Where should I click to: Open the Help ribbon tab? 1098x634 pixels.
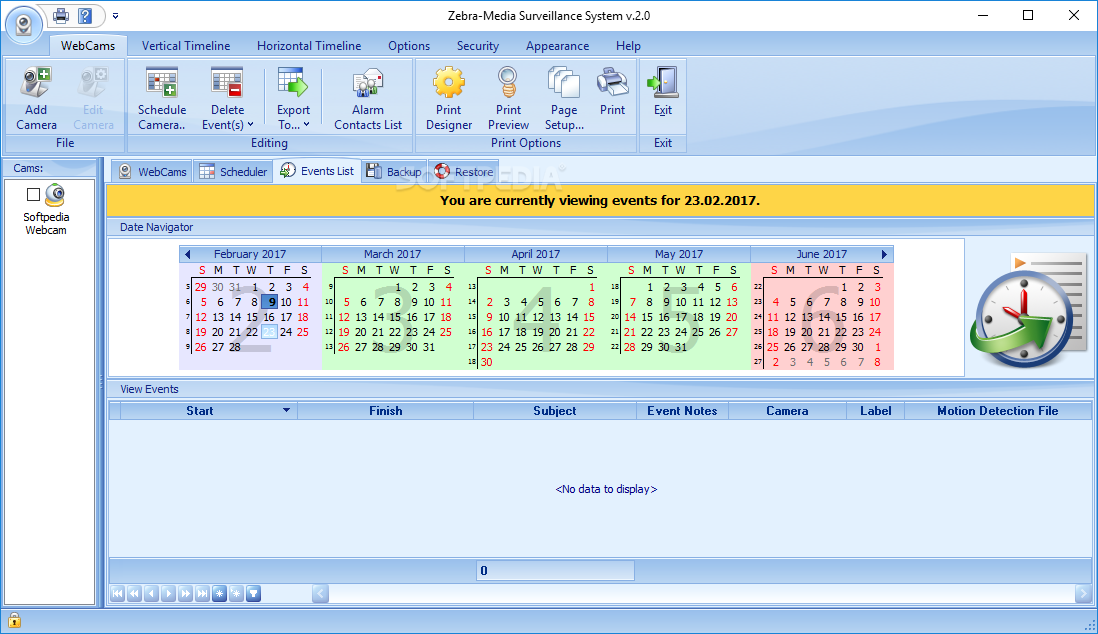tap(628, 46)
